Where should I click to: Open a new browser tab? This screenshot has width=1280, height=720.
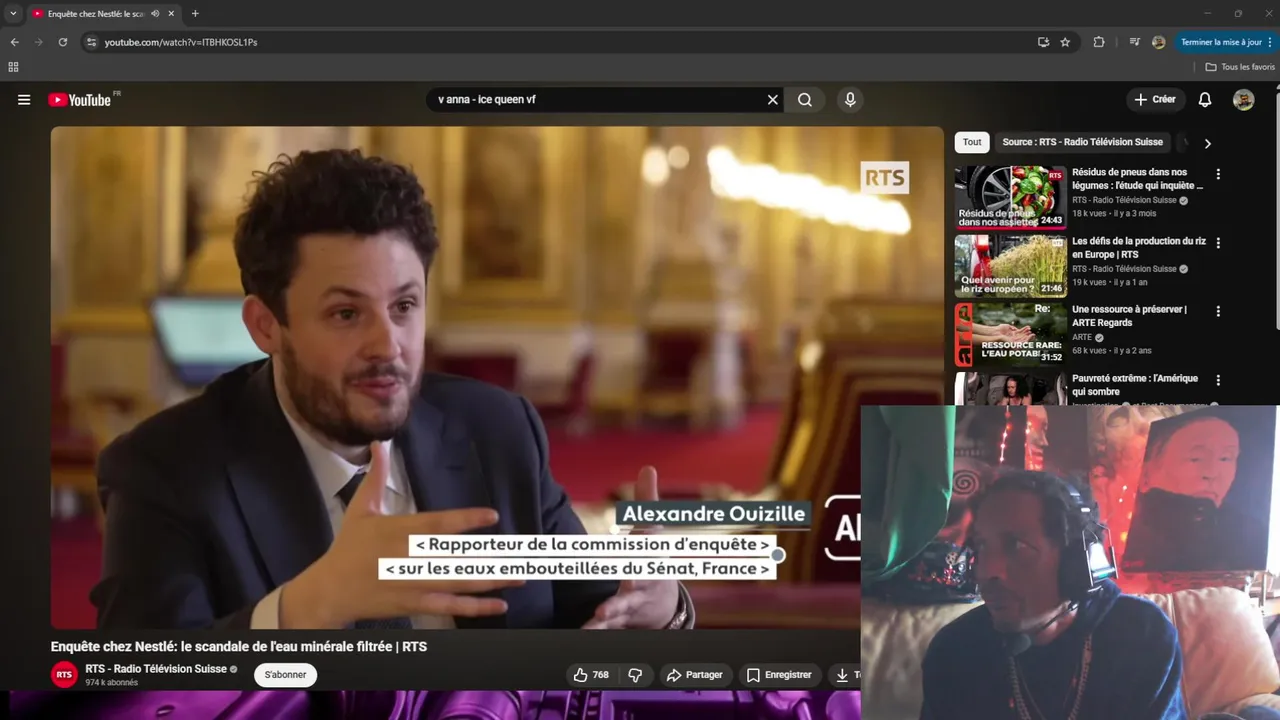click(195, 14)
